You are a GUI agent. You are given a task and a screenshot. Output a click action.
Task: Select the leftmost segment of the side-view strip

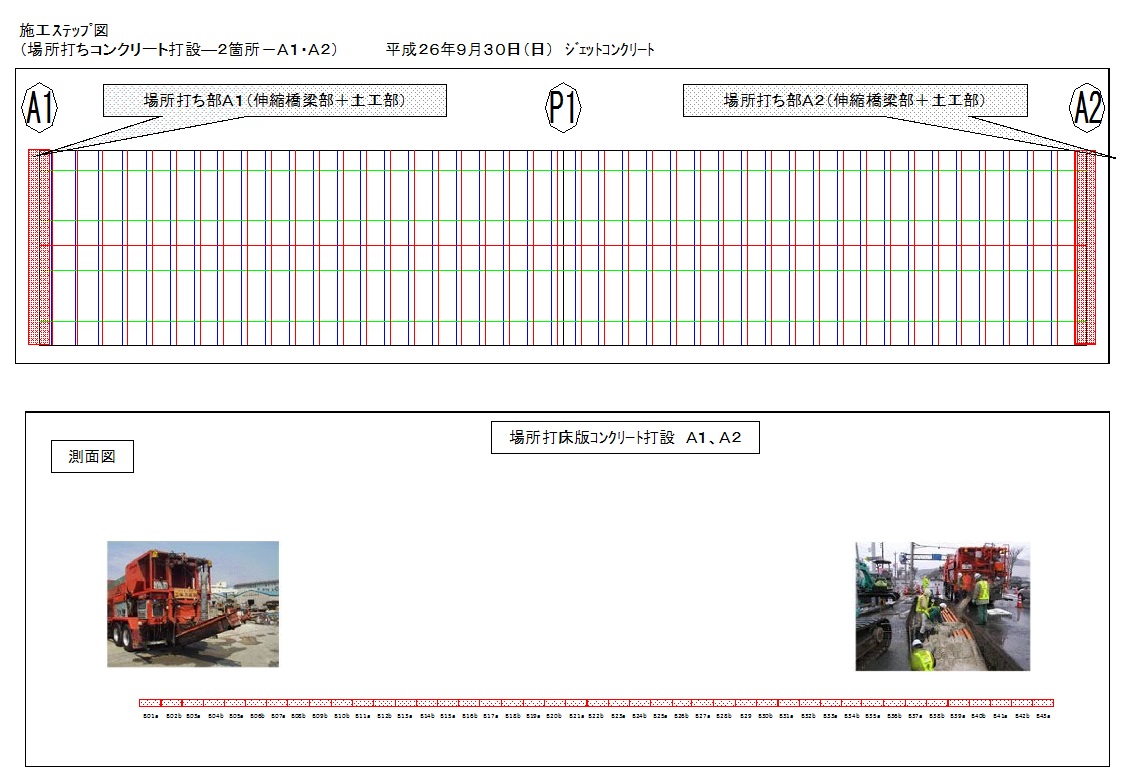(x=150, y=703)
